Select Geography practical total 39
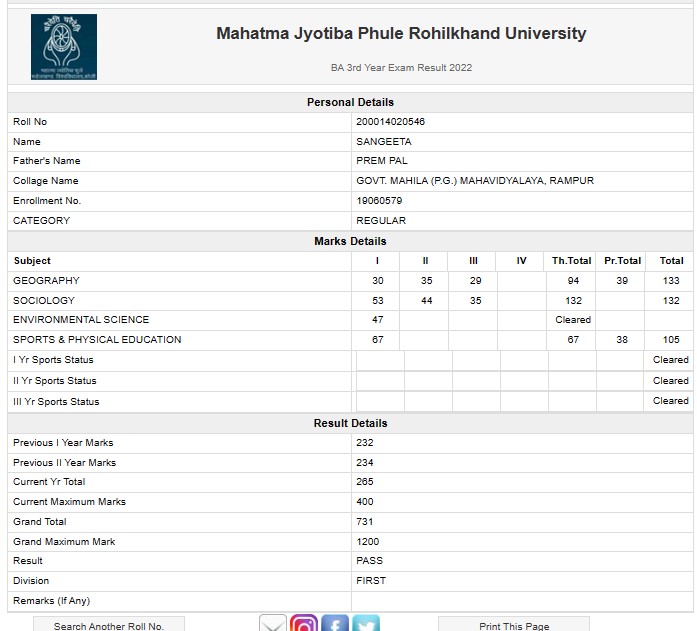The image size is (697, 631). (622, 280)
